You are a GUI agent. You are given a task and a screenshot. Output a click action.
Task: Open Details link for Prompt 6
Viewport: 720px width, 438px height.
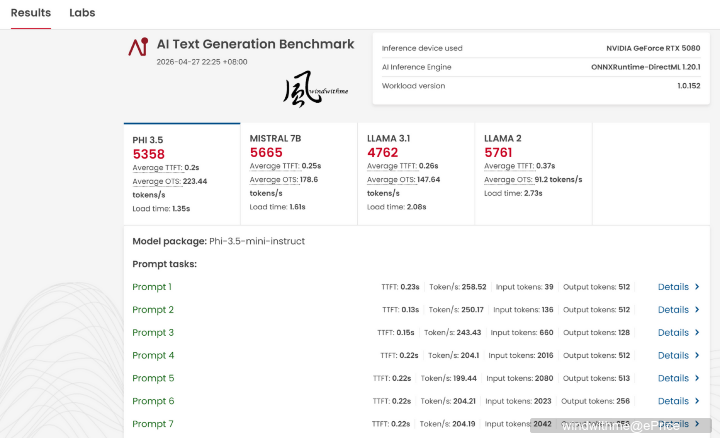673,401
